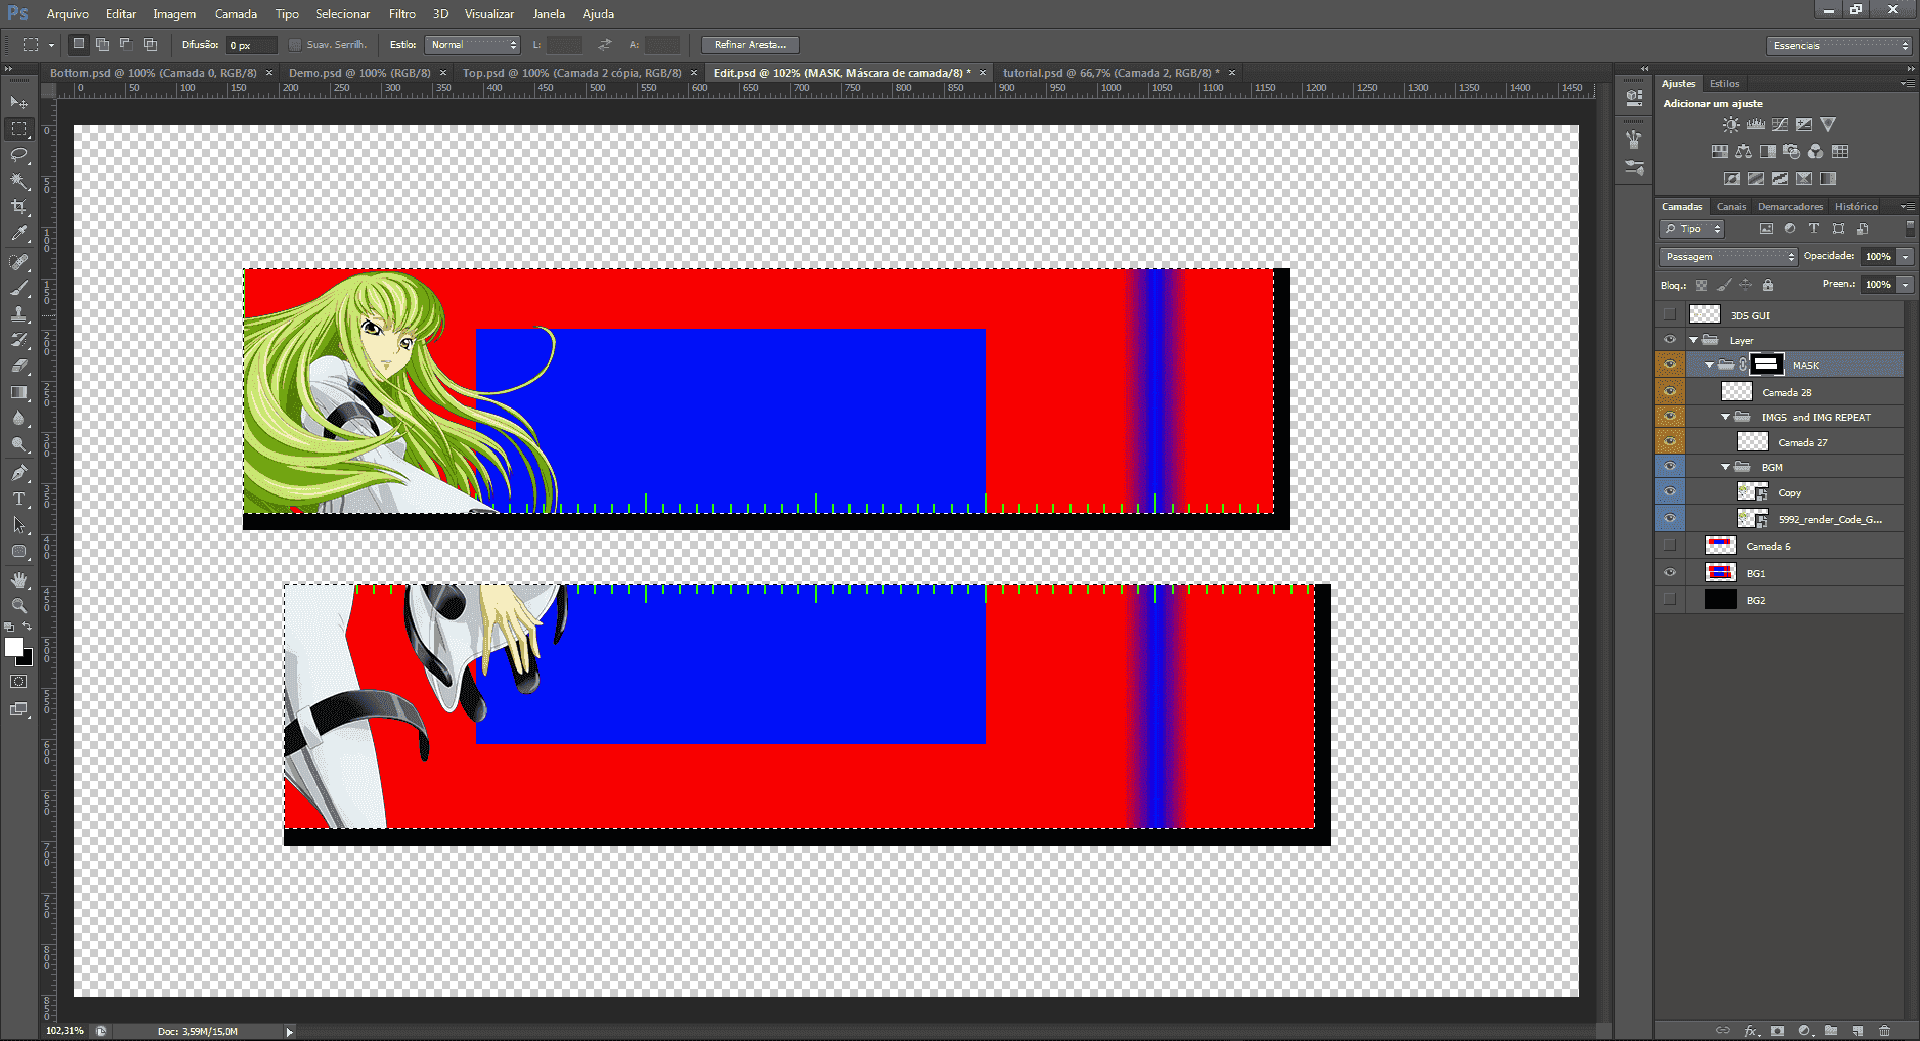Click the Difusão feather input field
Image resolution: width=1920 pixels, height=1041 pixels.
coord(252,45)
